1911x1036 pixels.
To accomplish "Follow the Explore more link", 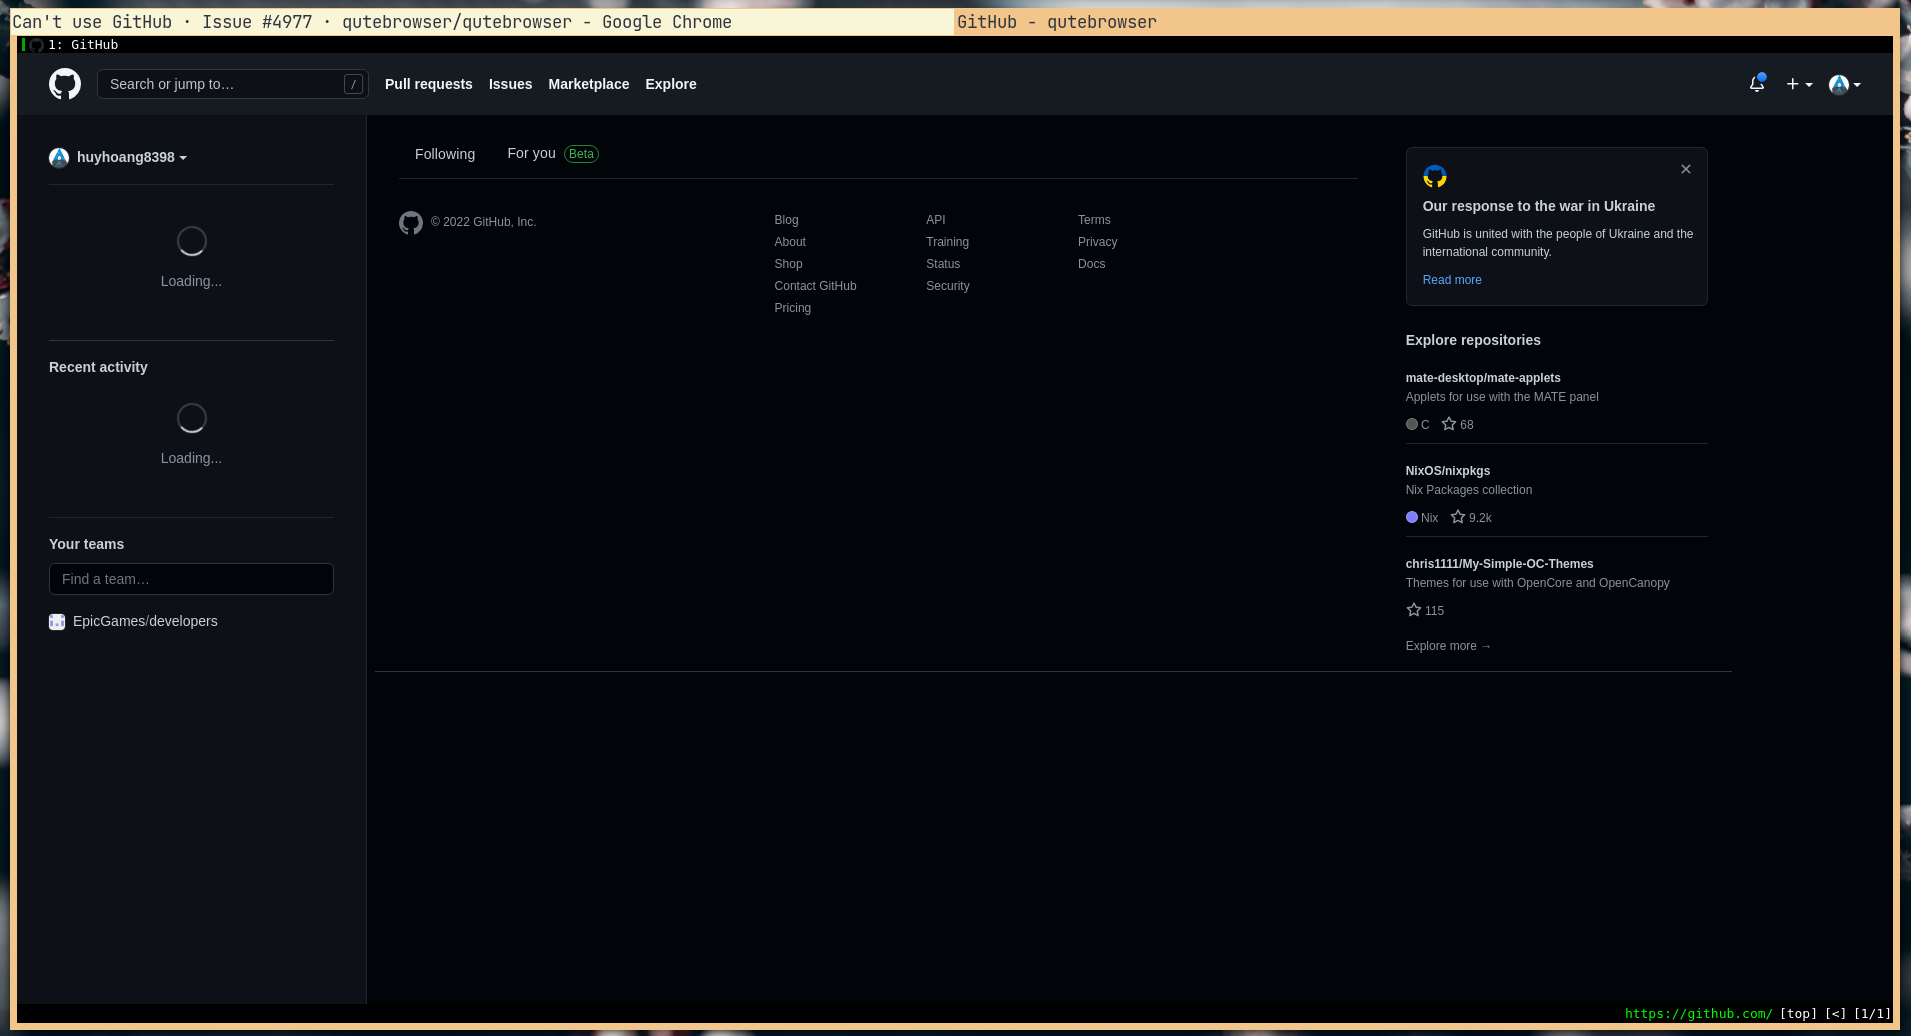I will tap(1448, 646).
